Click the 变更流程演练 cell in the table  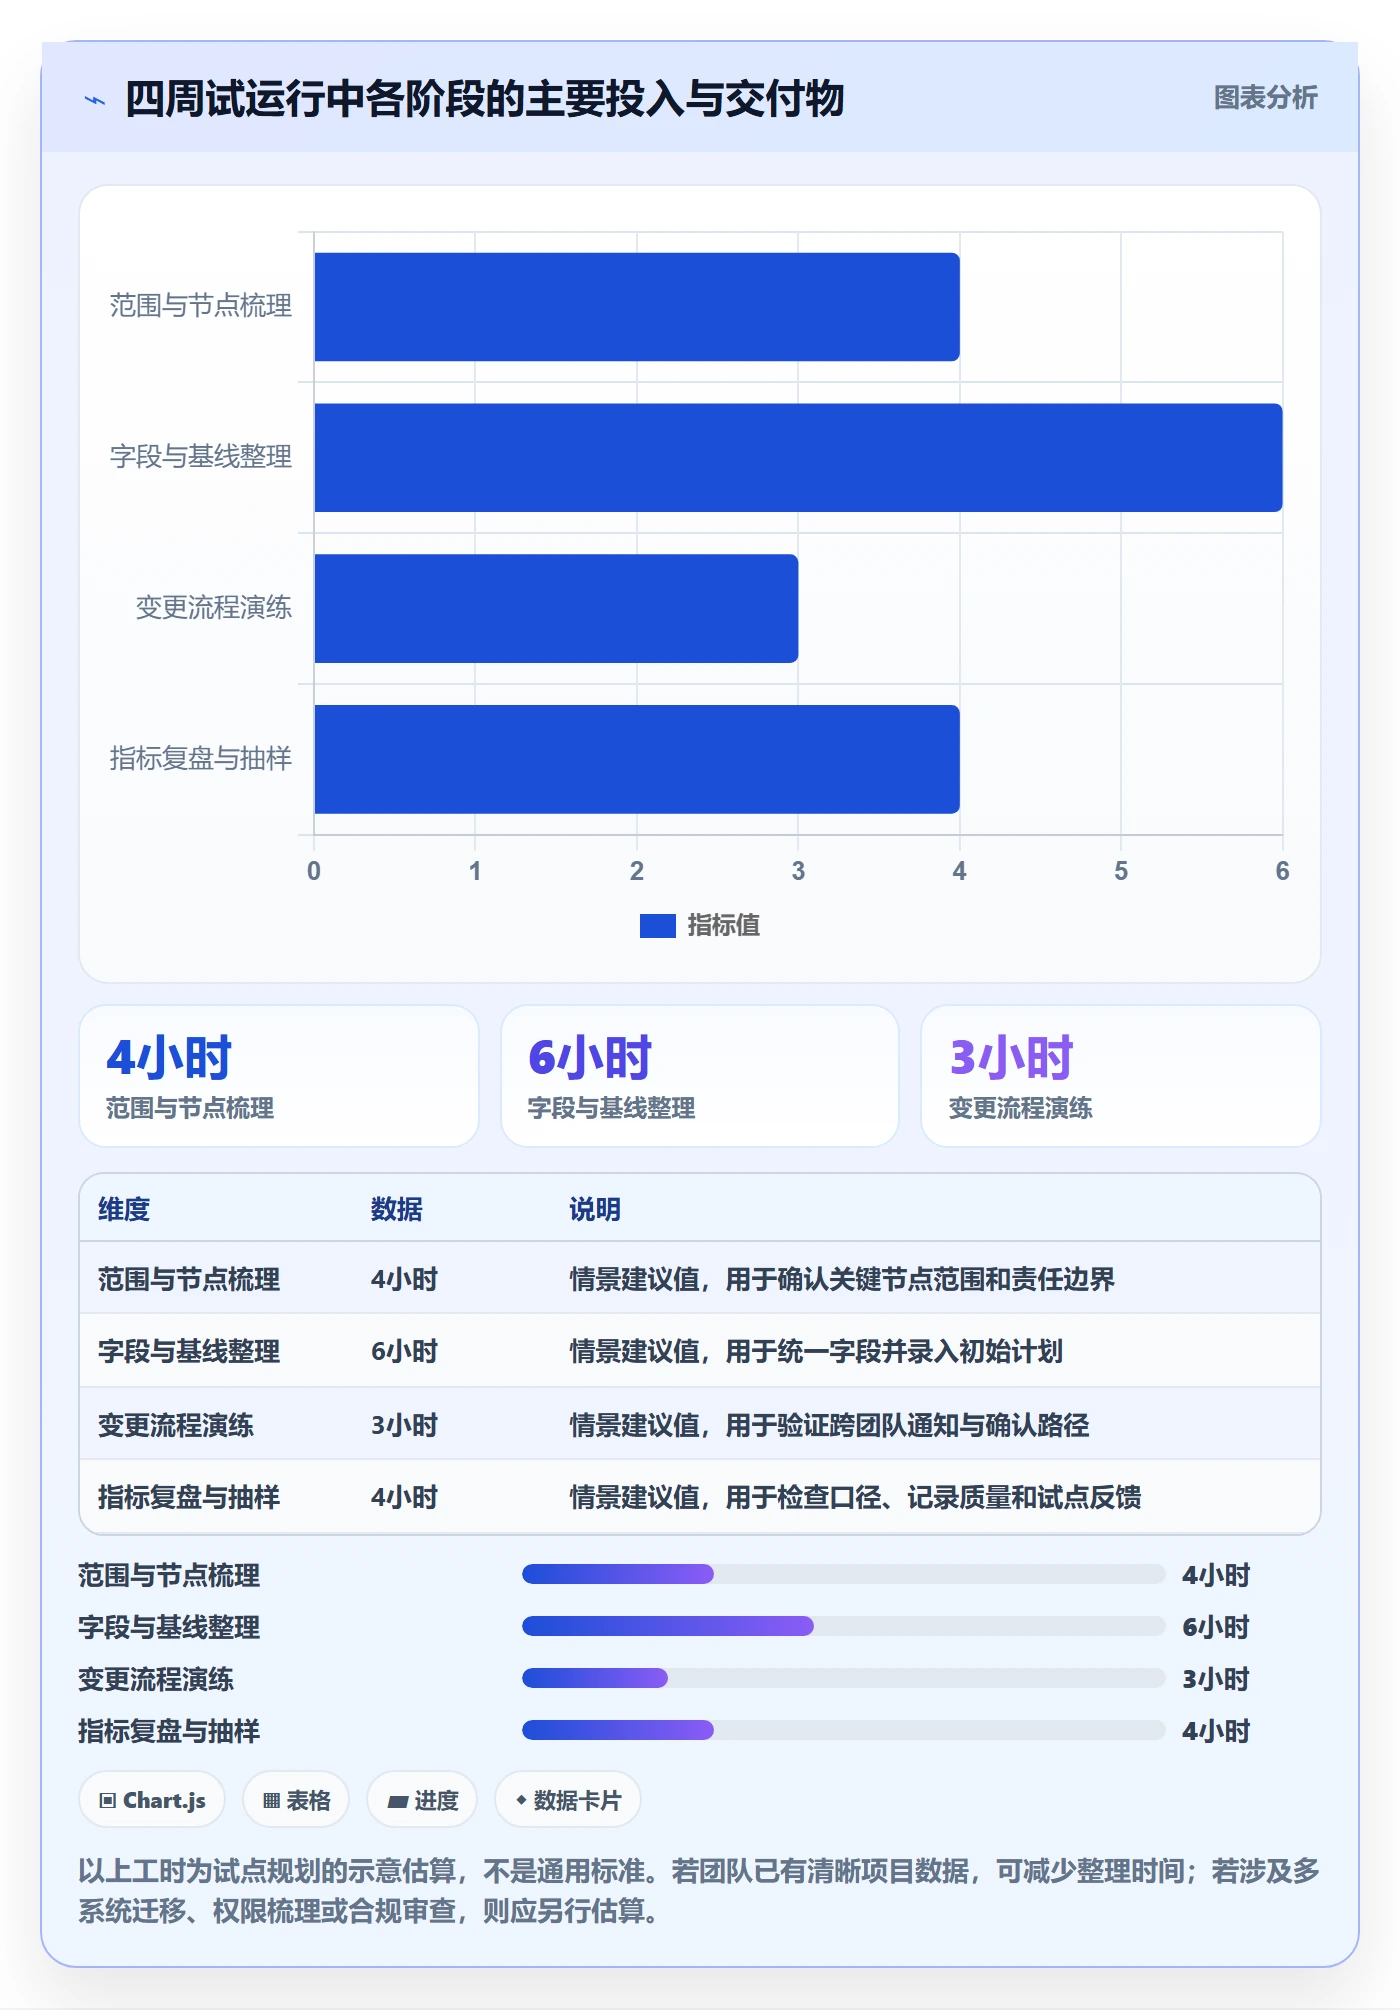176,1425
